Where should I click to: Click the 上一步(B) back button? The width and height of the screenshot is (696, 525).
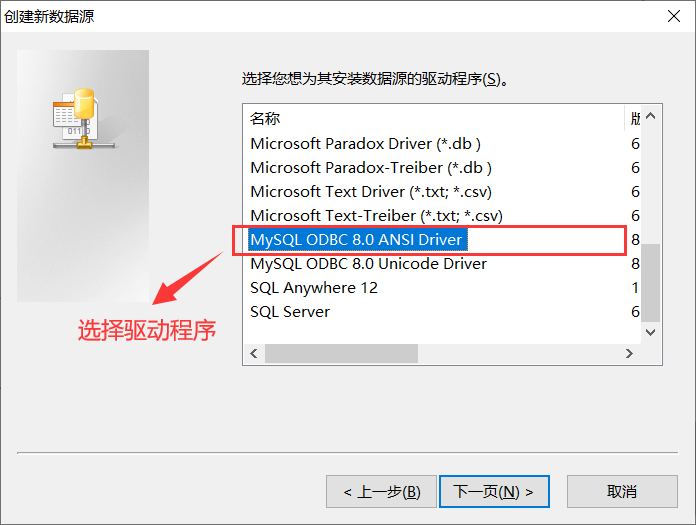(381, 492)
